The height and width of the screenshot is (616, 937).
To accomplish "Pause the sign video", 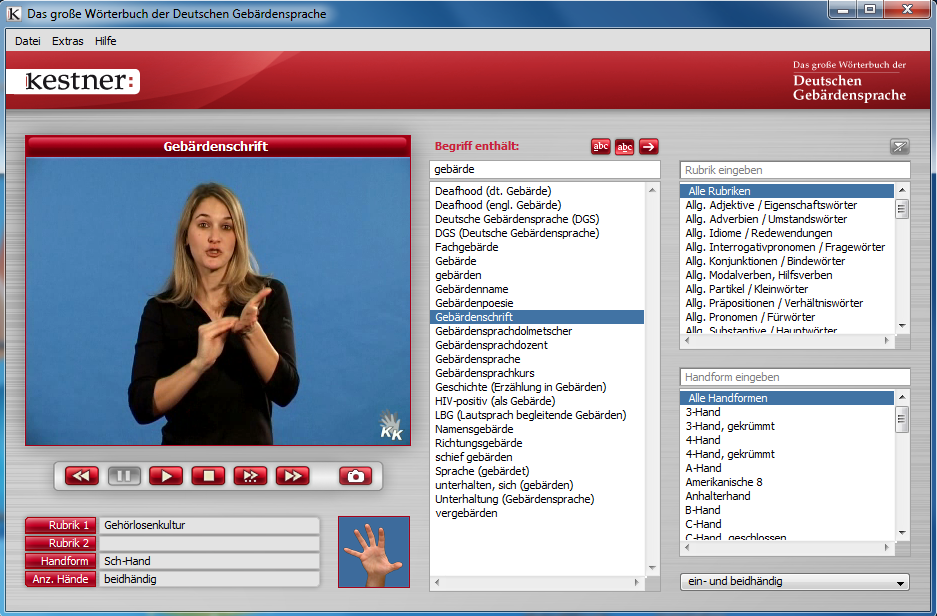I will click(124, 476).
